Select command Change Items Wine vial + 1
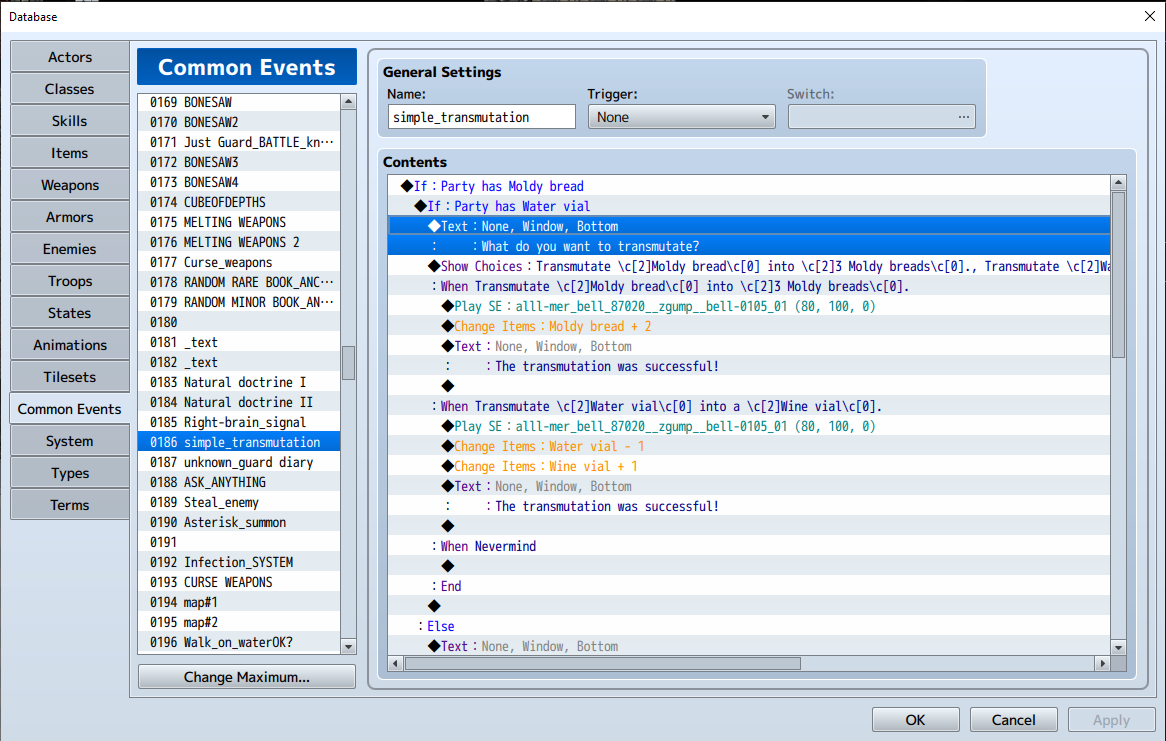Screen dimensions: 1166x741 coord(749,466)
